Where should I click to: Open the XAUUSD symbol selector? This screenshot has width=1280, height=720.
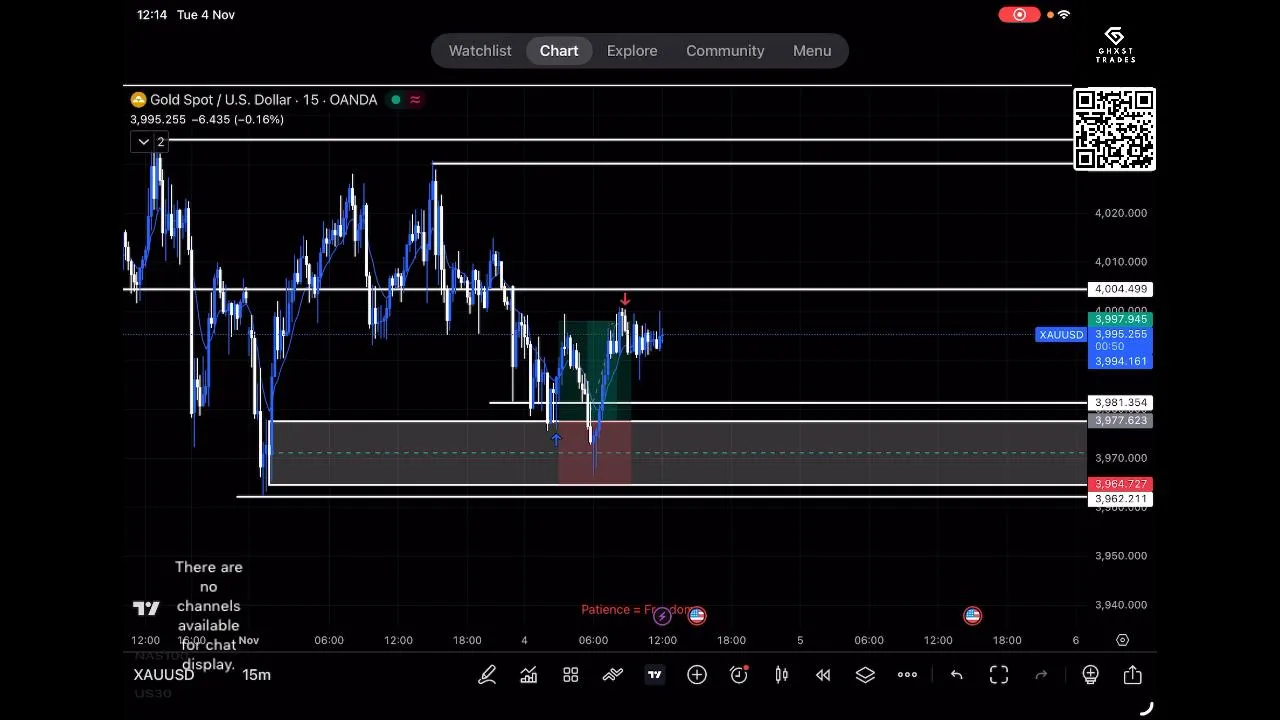pyautogui.click(x=164, y=675)
